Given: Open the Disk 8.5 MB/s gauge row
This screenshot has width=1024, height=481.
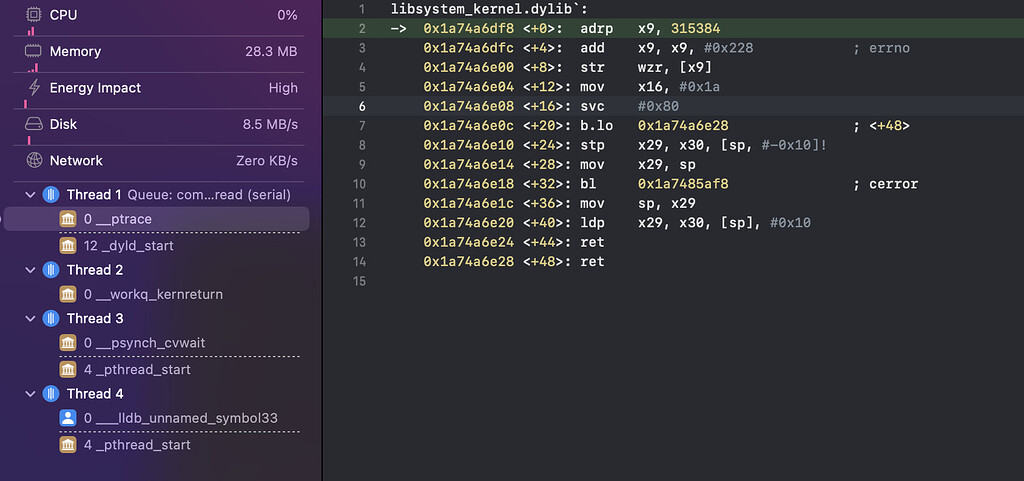Looking at the screenshot, I should (160, 124).
